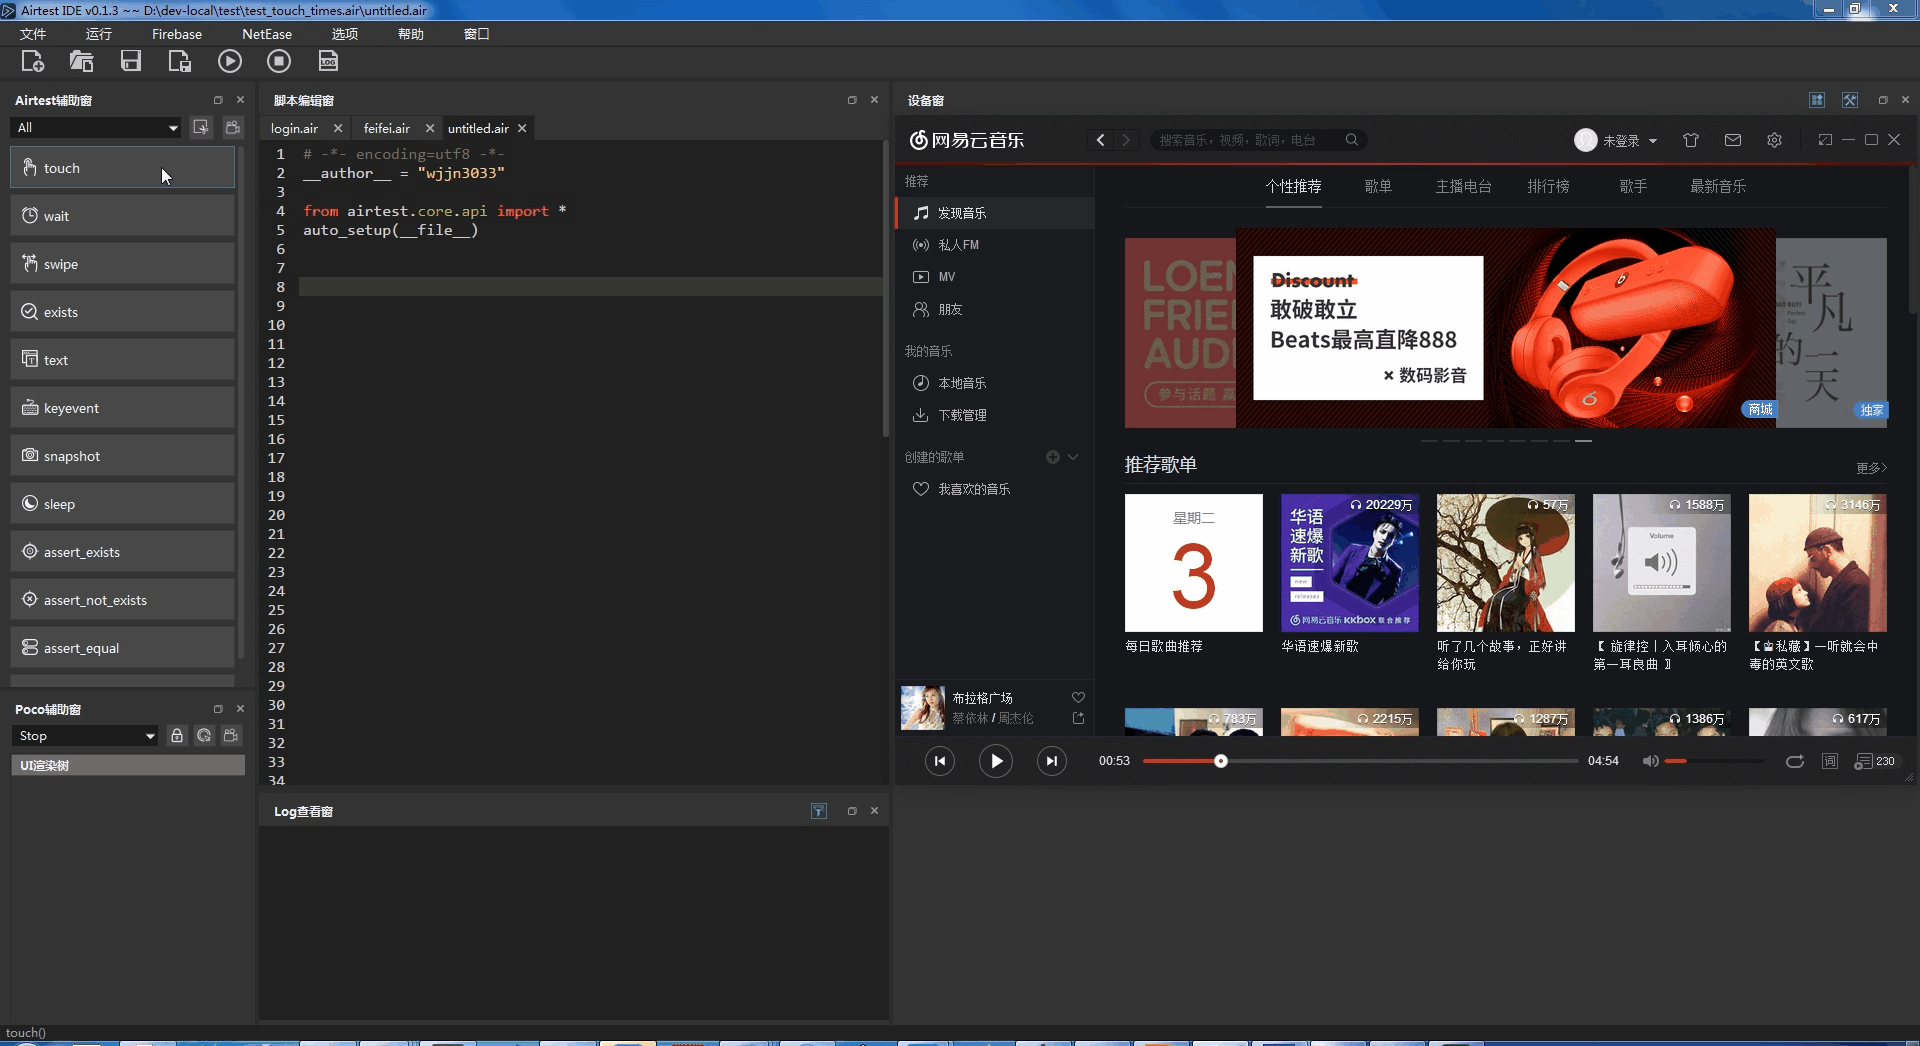Viewport: 1920px width, 1046px height.
Task: Switch to mini mode icon in music player
Action: pyautogui.click(x=1825, y=140)
